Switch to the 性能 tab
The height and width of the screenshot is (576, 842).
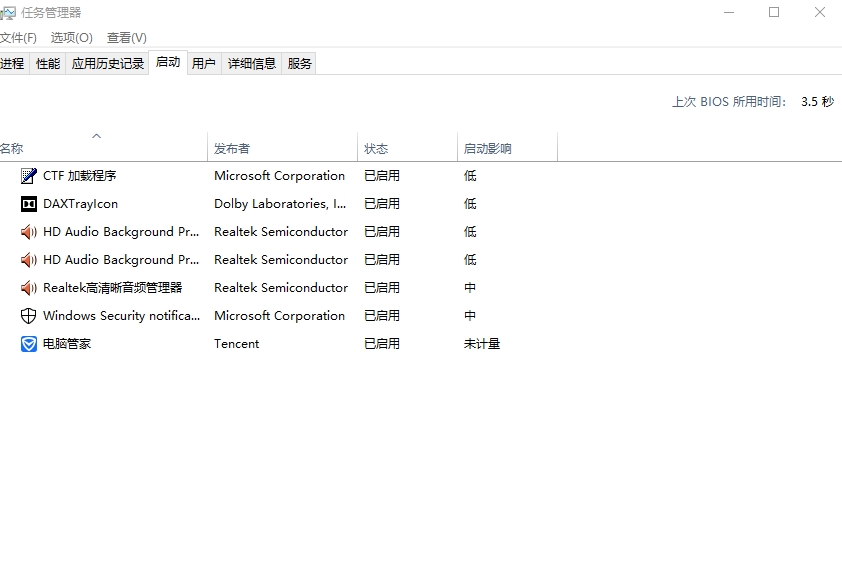pos(48,63)
